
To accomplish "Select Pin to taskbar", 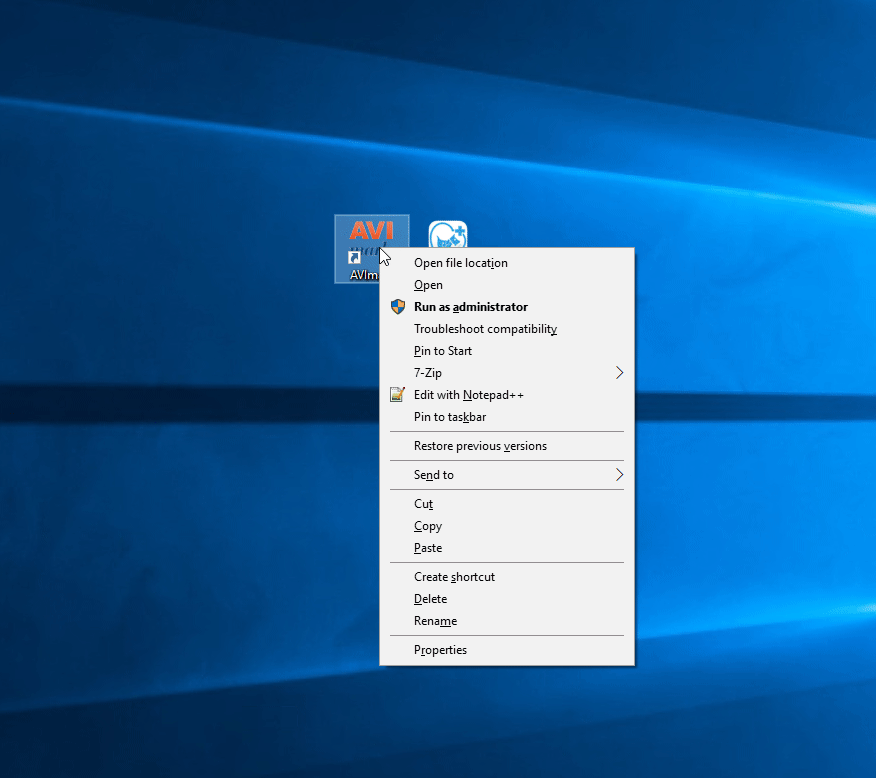I will coord(507,417).
